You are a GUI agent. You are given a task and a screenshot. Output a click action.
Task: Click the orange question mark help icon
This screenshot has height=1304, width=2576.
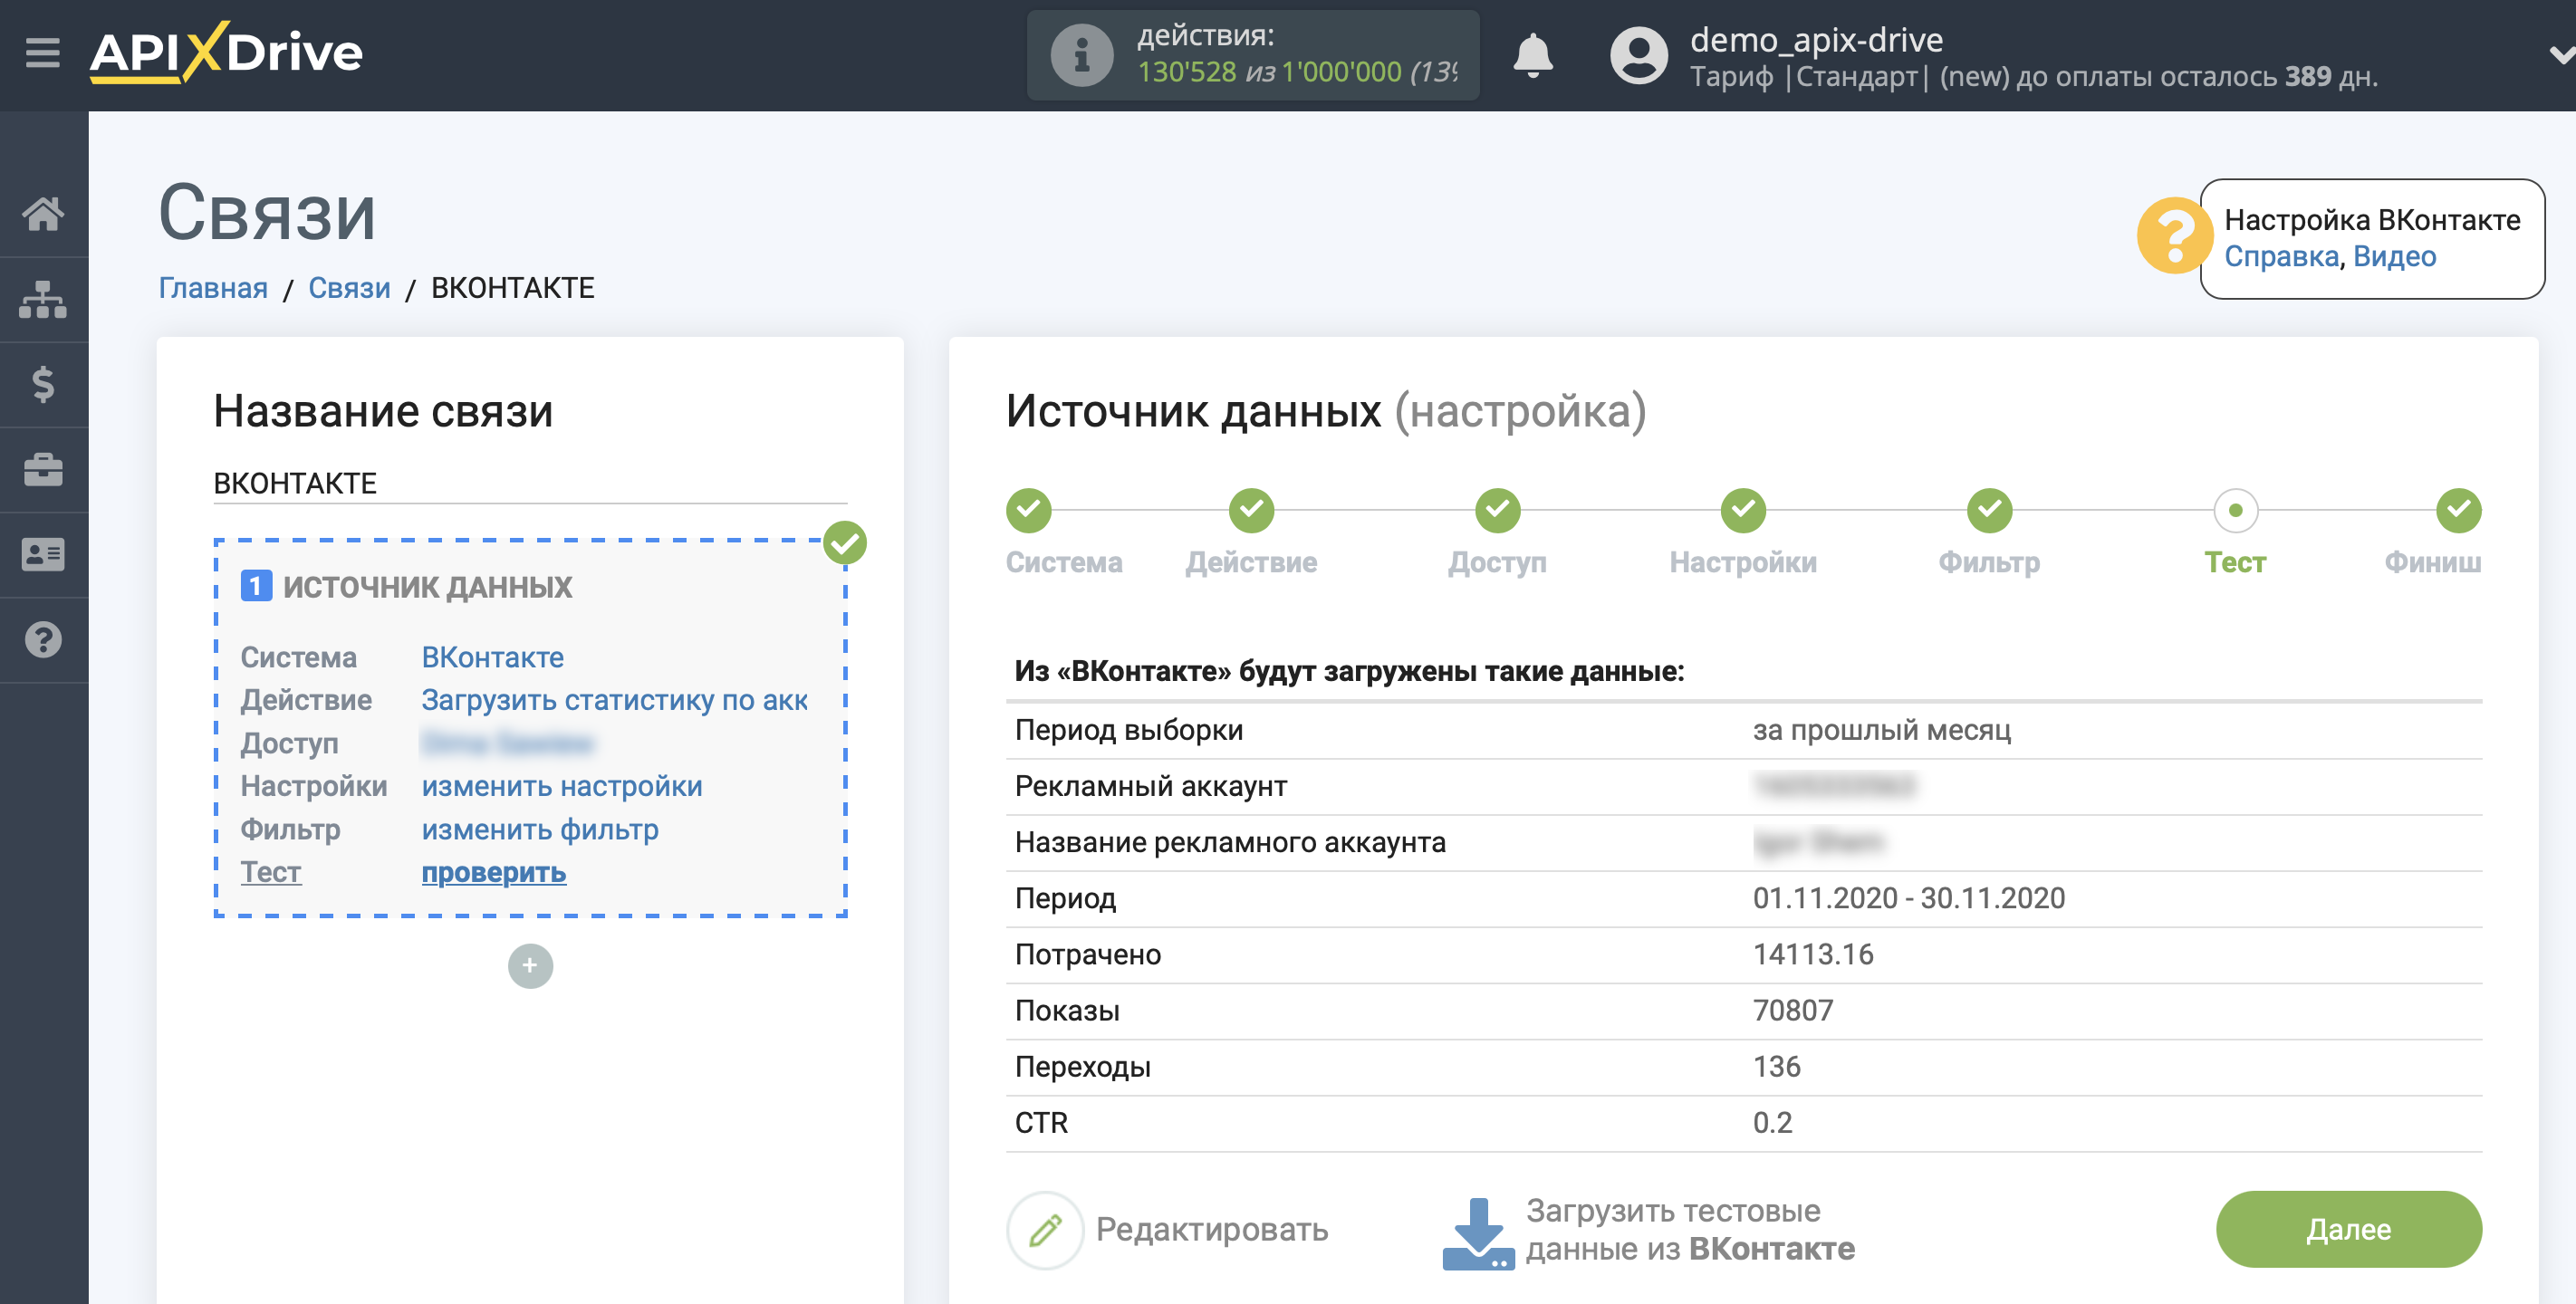click(x=2173, y=236)
